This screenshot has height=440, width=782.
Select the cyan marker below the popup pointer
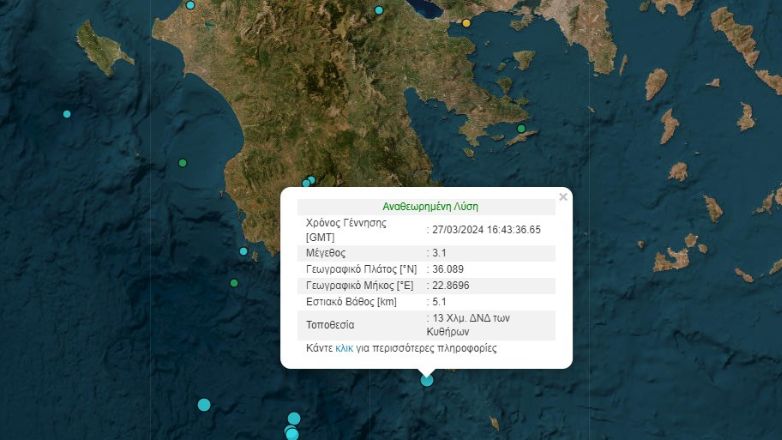pyautogui.click(x=427, y=380)
